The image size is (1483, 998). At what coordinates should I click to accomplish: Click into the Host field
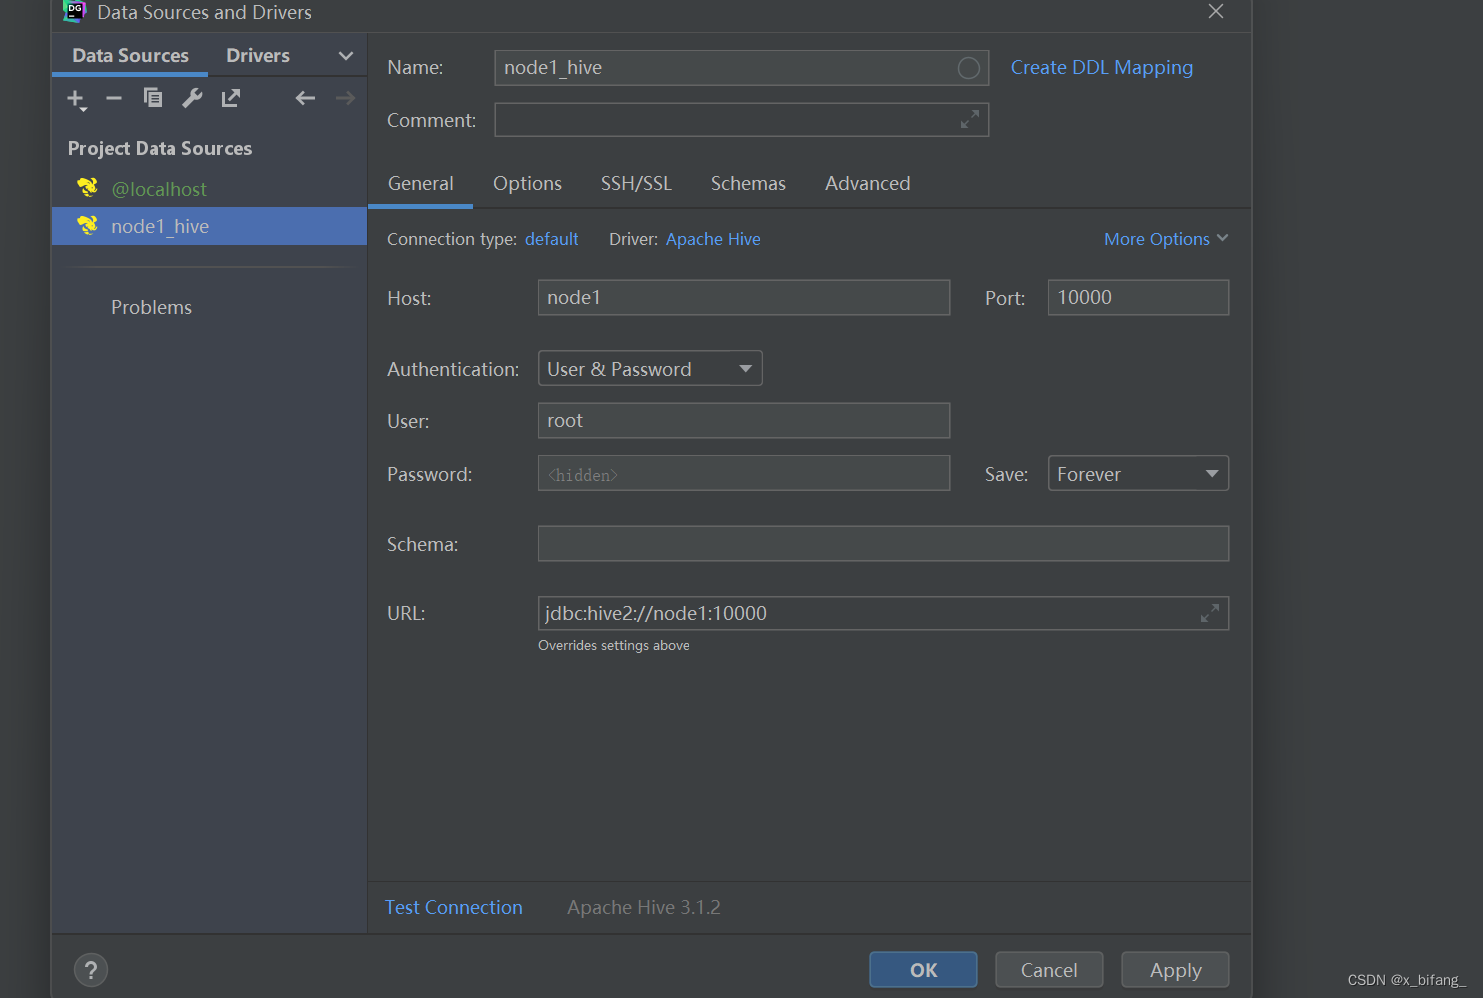click(x=744, y=297)
